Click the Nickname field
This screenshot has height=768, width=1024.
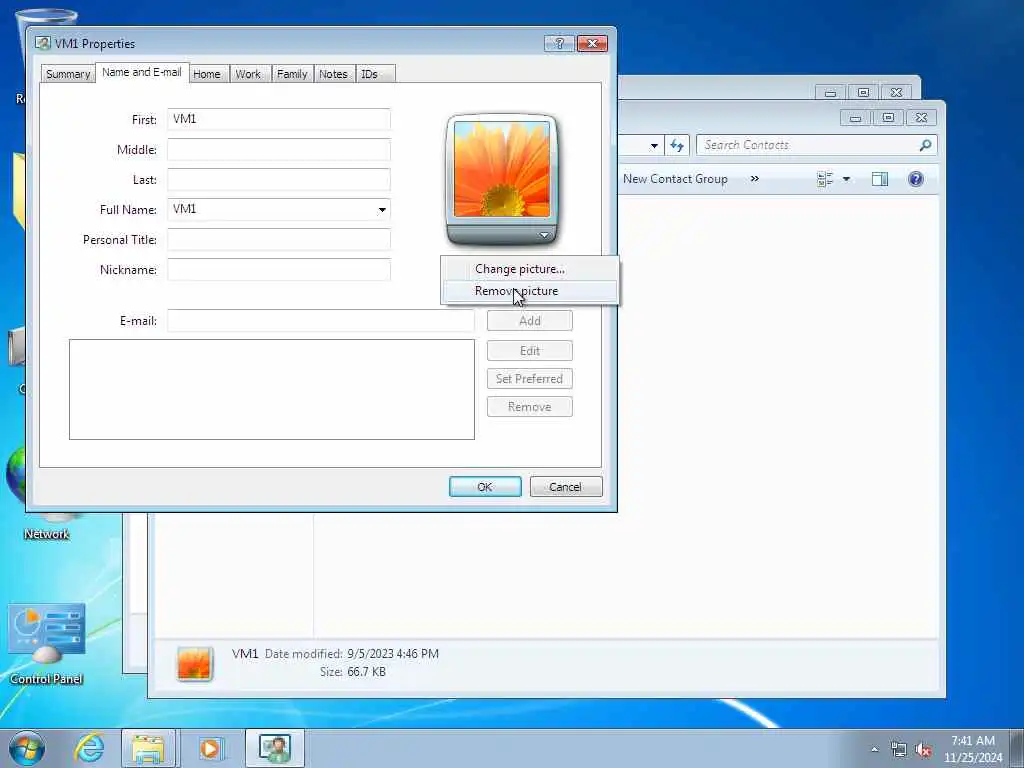point(279,270)
